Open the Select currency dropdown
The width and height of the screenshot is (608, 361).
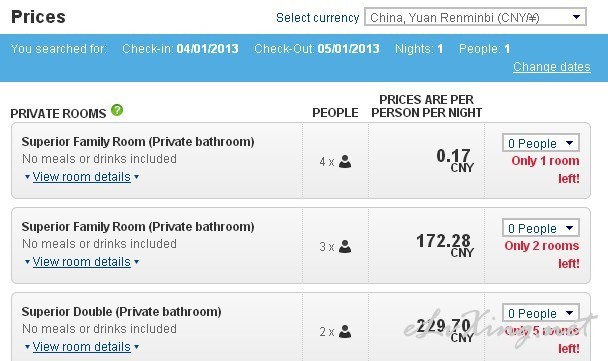[x=475, y=17]
